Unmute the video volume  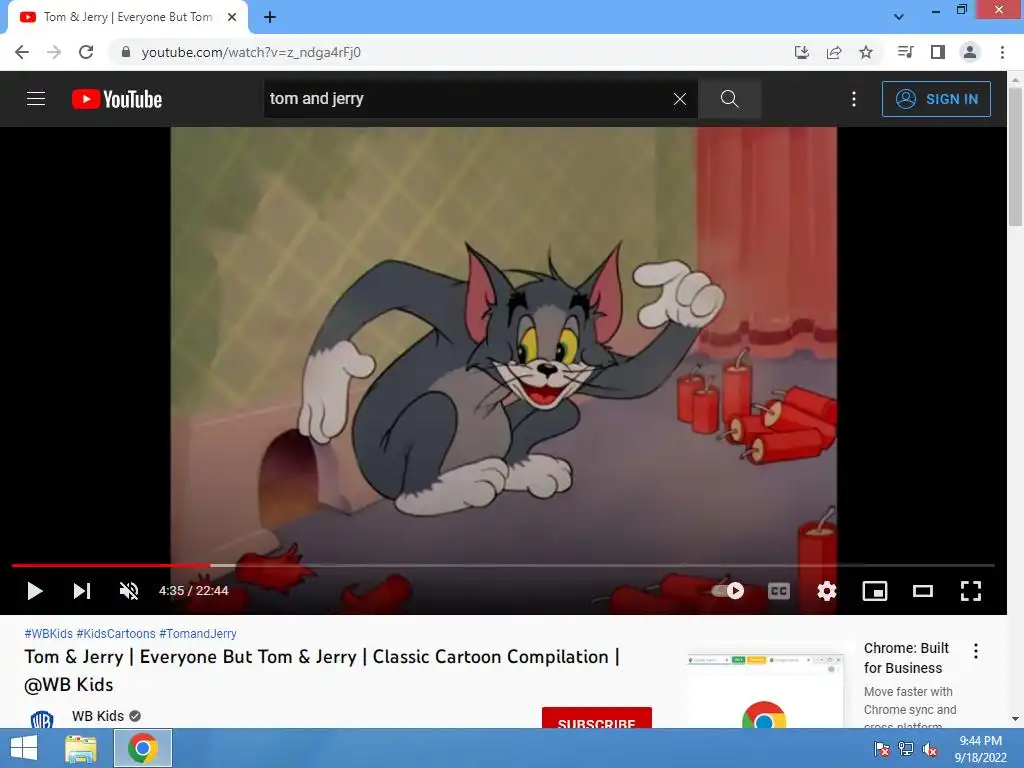[129, 591]
